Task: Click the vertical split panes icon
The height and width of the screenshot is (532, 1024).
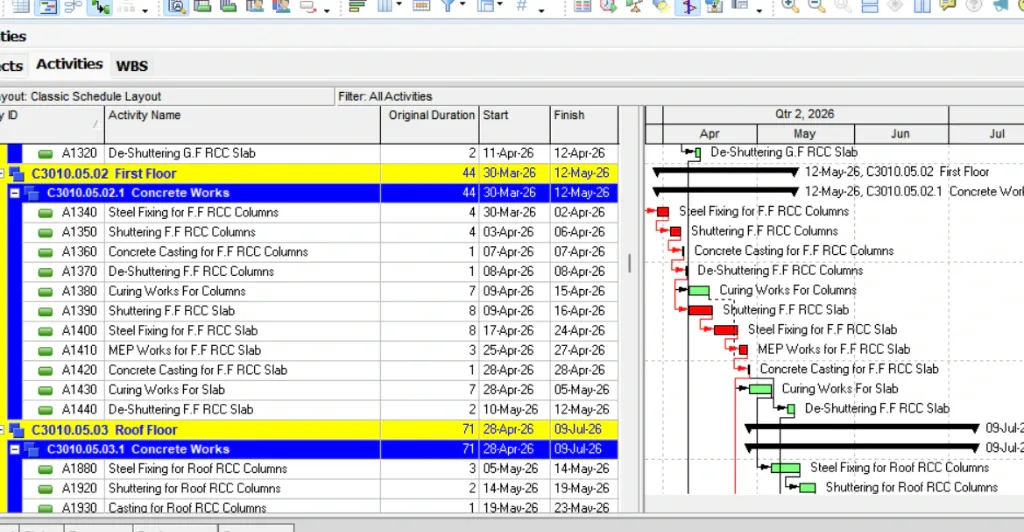Action: (x=921, y=7)
